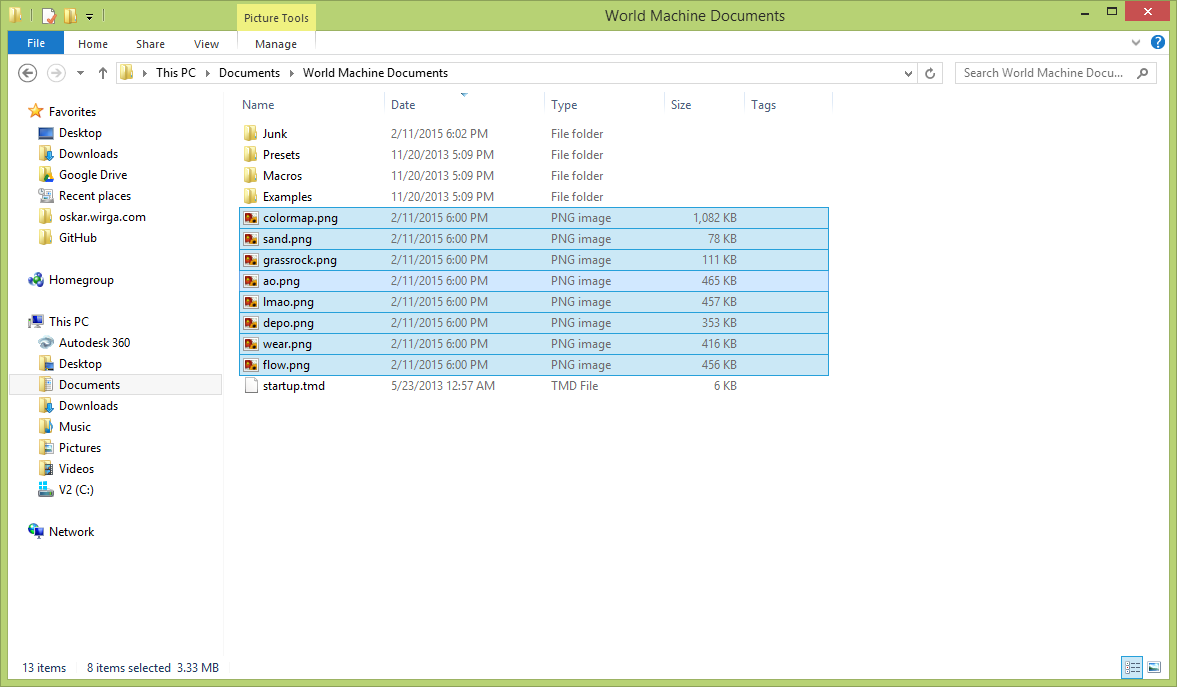Viewport: 1177px width, 687px height.
Task: Switch to large thumbnails view layout
Action: [1154, 667]
